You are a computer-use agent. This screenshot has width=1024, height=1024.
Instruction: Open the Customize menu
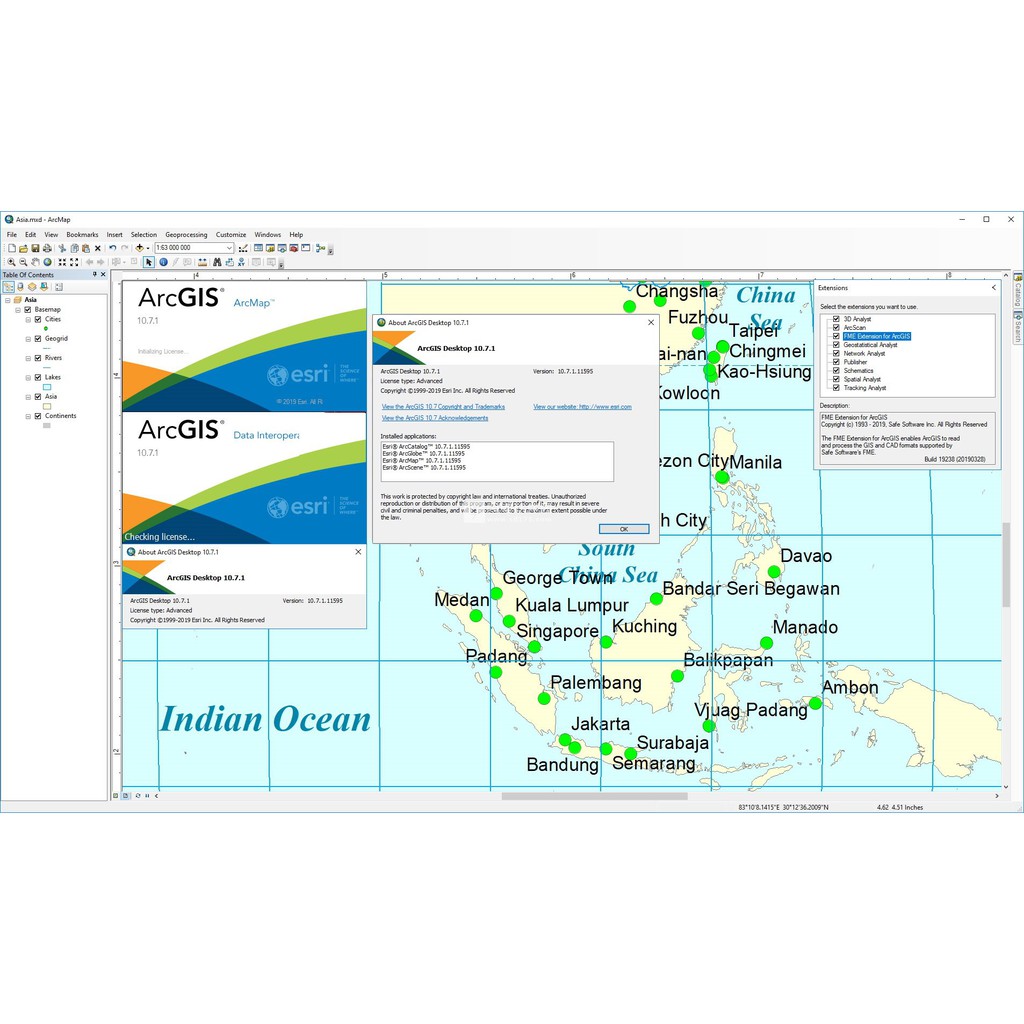click(231, 234)
